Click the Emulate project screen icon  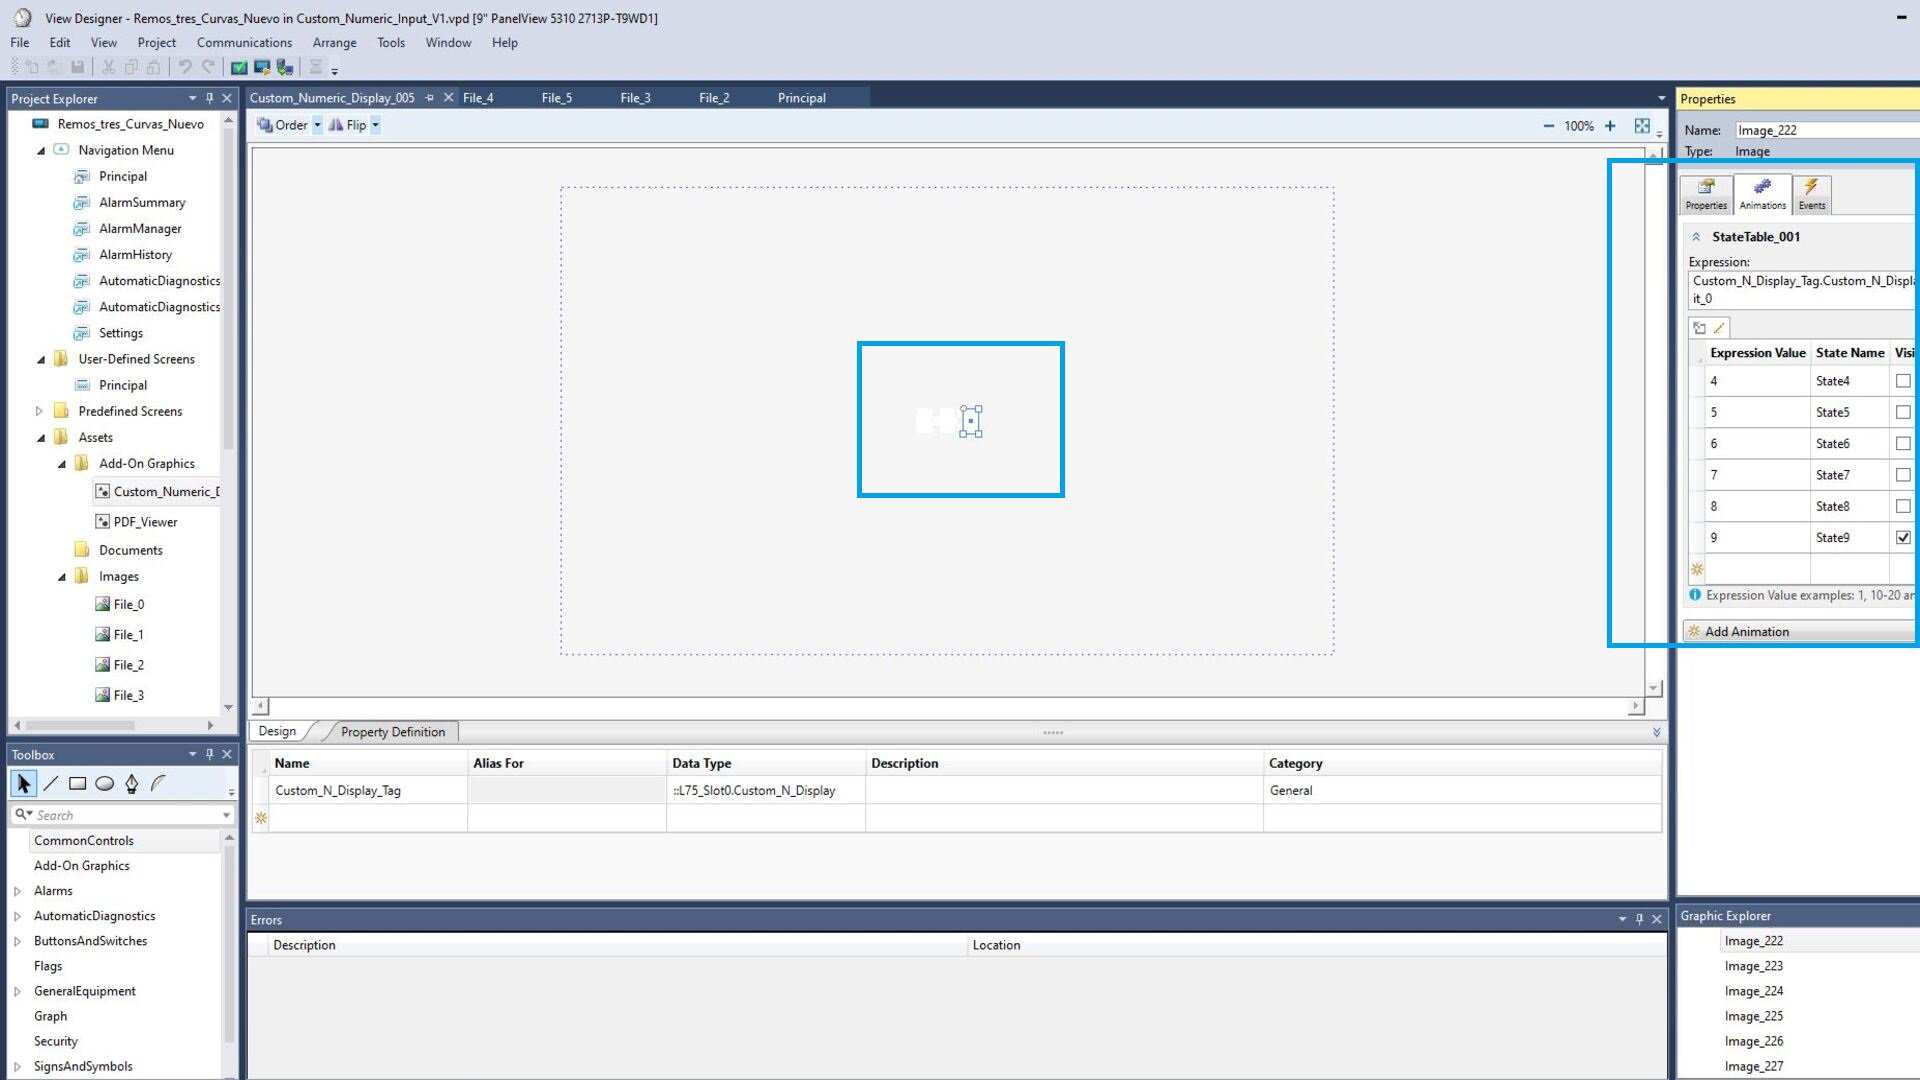click(262, 67)
